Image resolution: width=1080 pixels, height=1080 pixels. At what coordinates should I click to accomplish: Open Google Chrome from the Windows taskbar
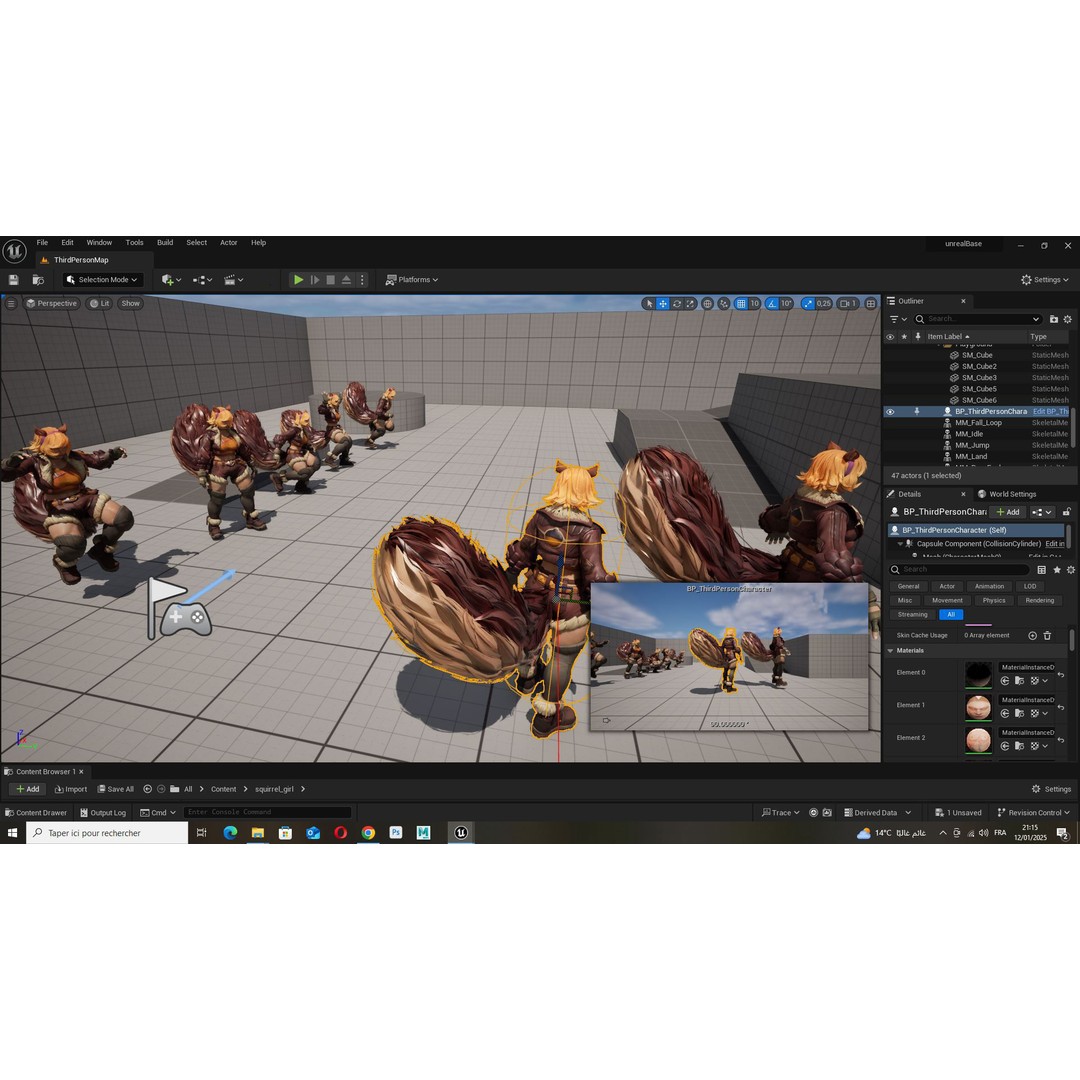(x=368, y=833)
